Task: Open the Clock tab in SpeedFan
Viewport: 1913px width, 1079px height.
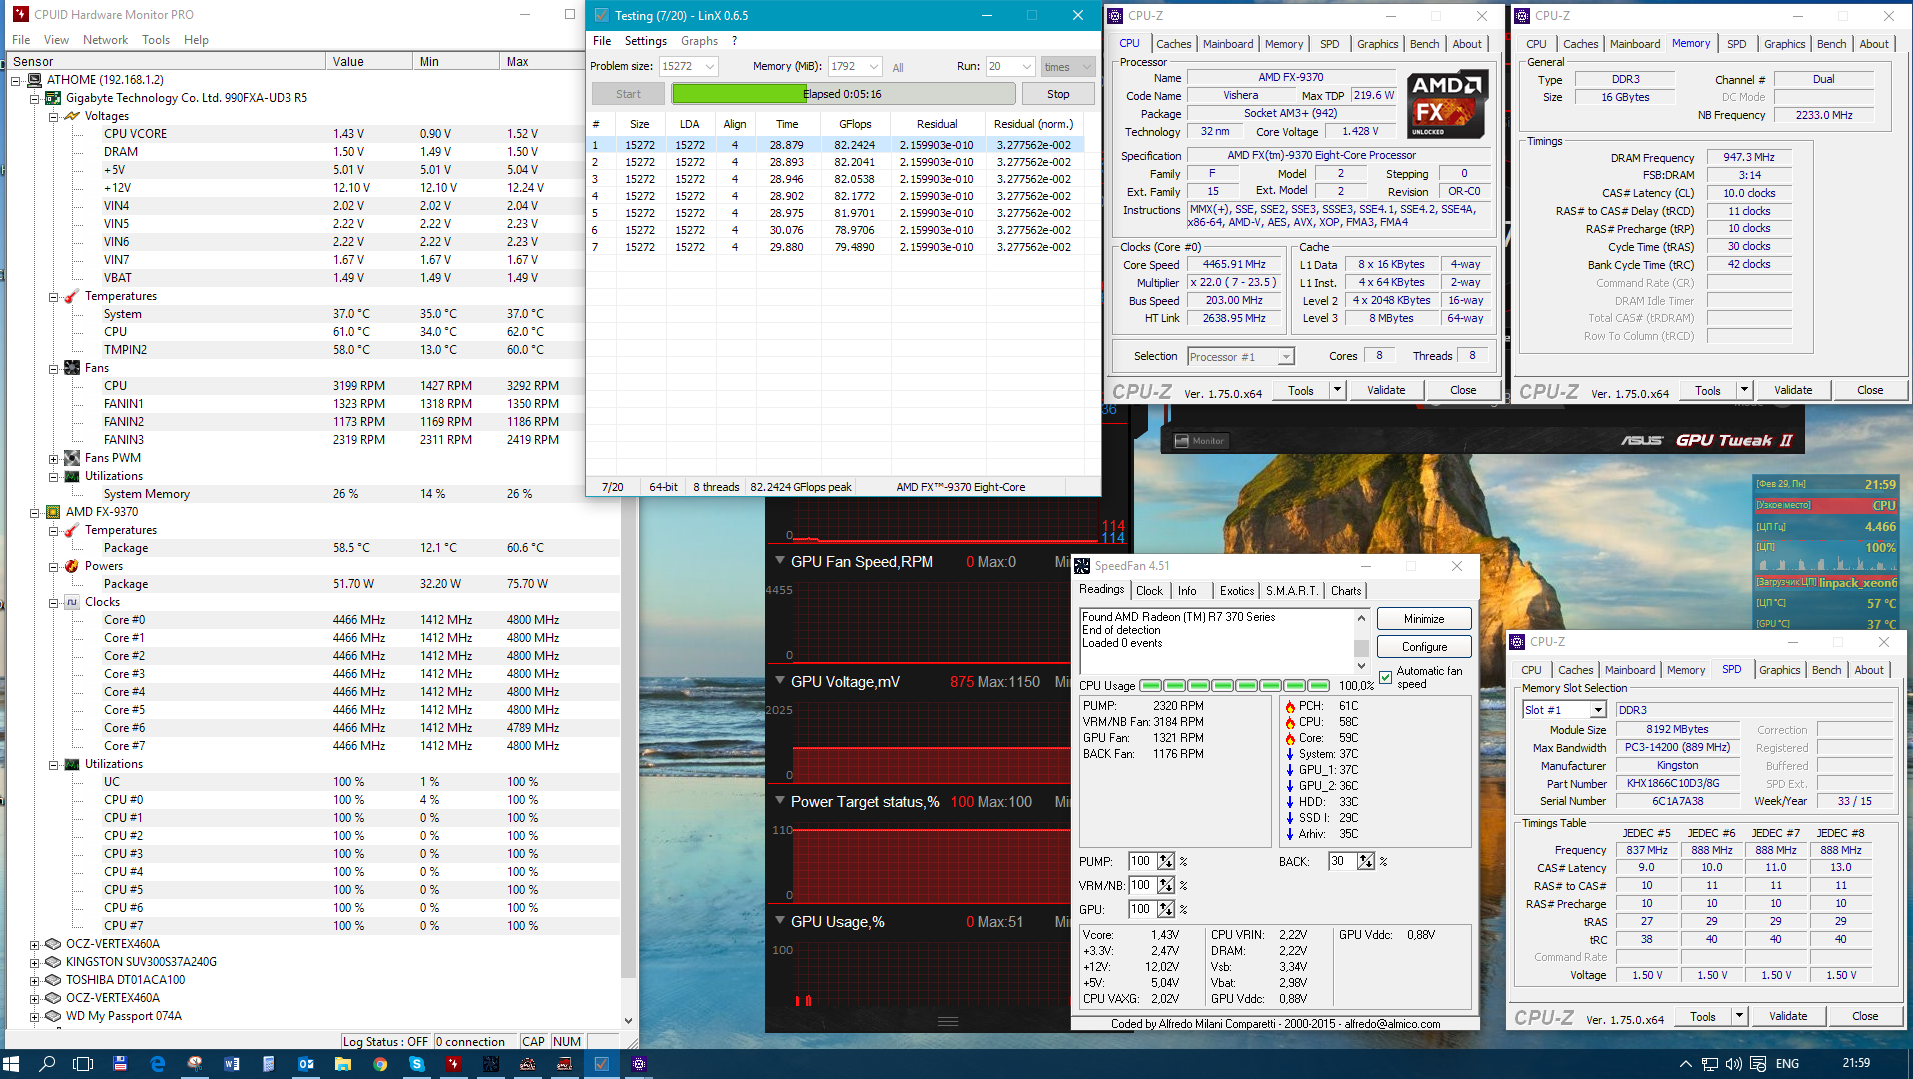Action: 1149,591
